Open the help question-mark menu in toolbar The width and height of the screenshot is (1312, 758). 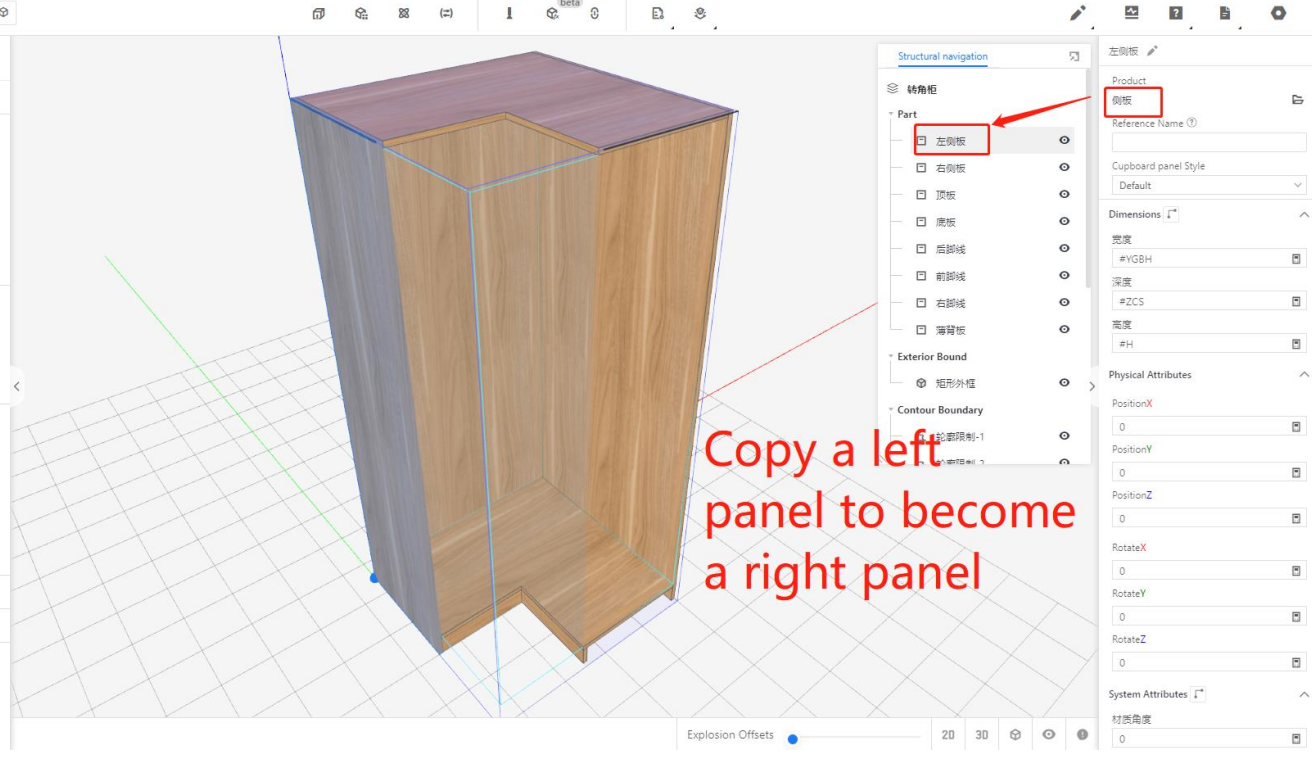1176,13
